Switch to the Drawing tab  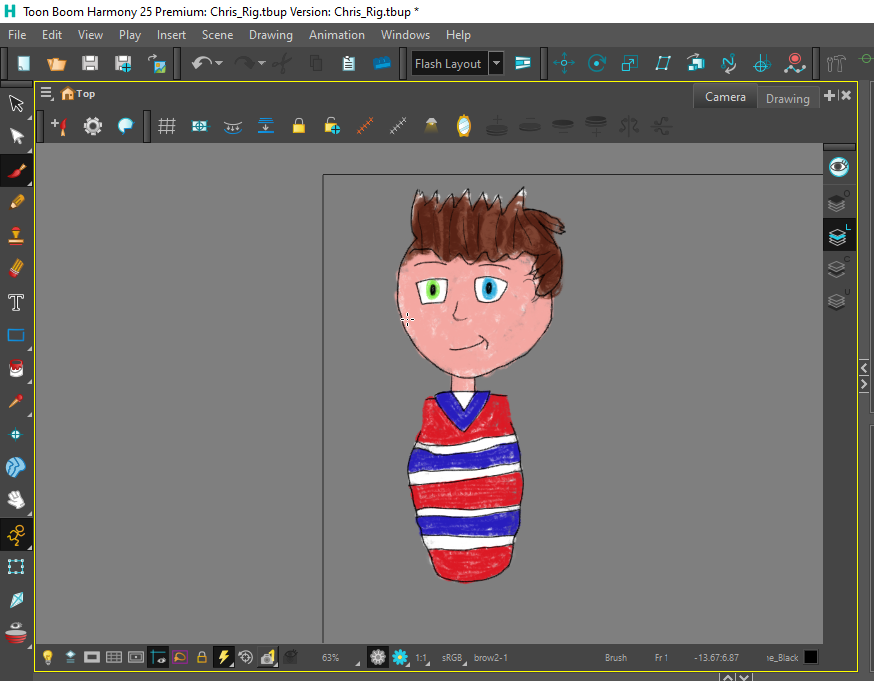[x=787, y=98]
